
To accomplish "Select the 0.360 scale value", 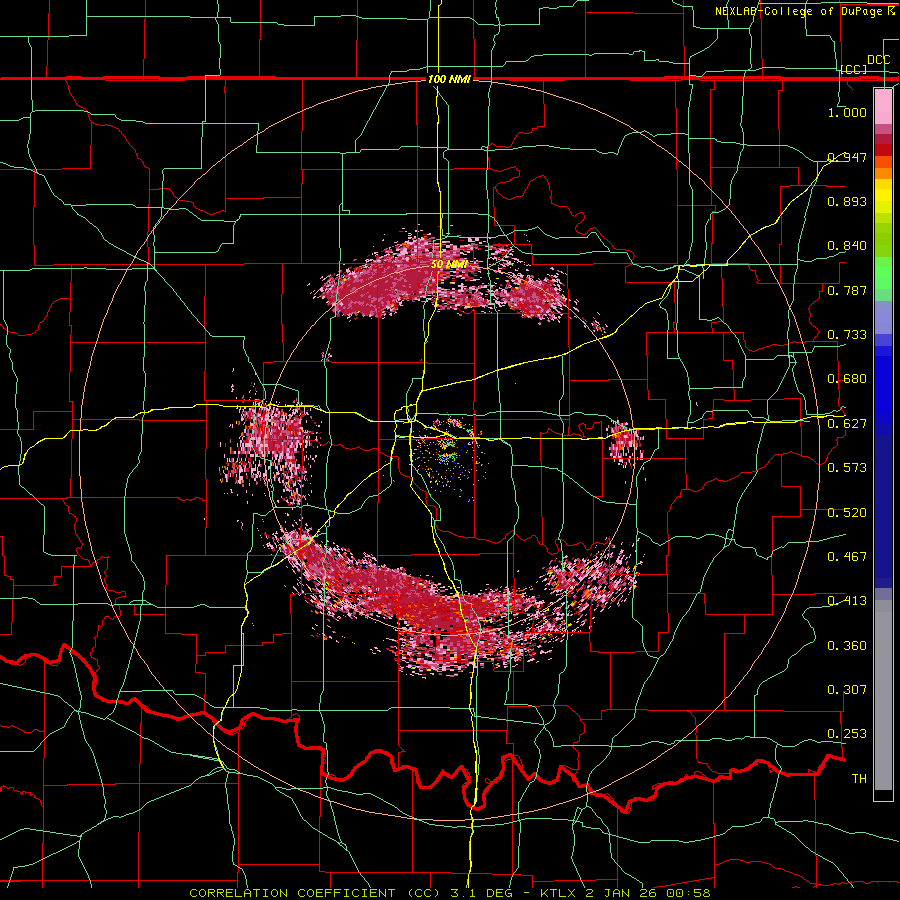I will [847, 646].
